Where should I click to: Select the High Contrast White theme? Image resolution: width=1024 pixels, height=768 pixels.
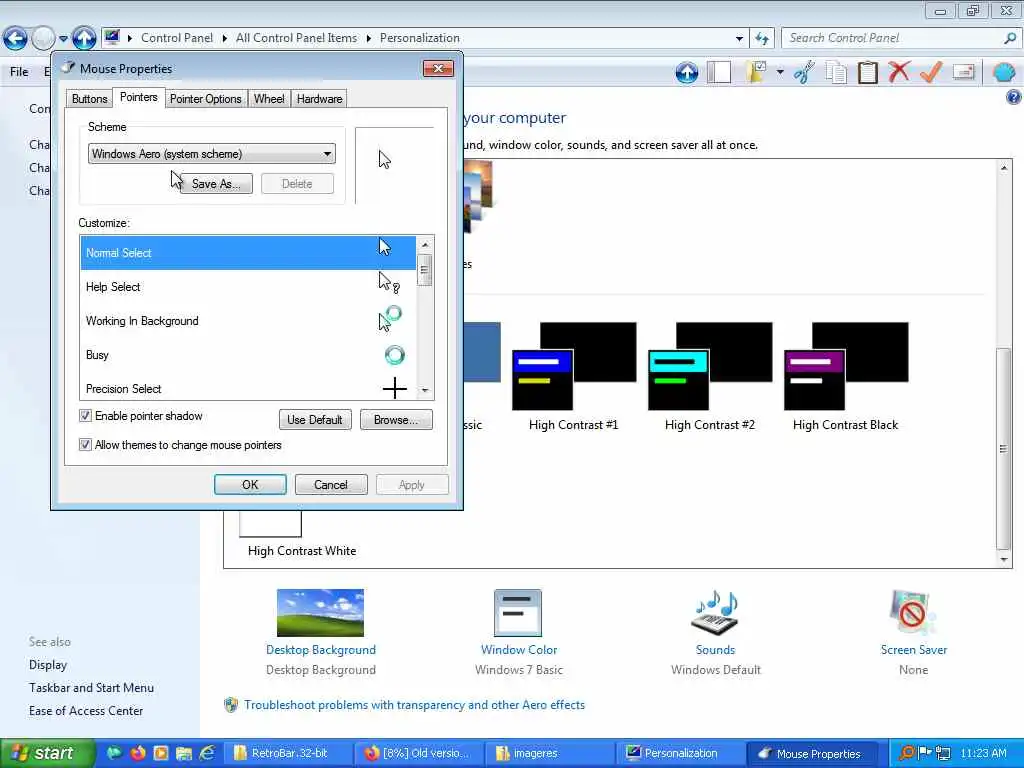click(302, 534)
